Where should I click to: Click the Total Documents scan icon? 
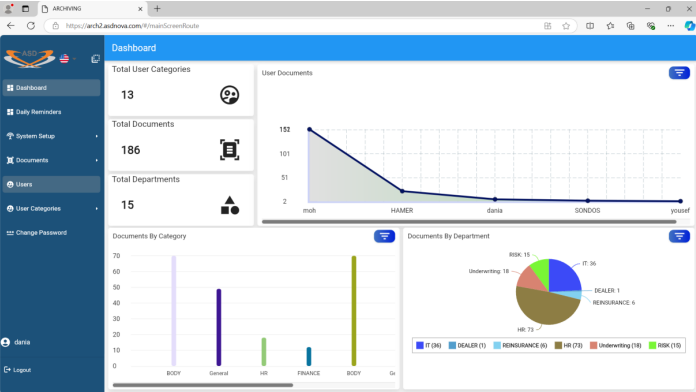coord(229,150)
